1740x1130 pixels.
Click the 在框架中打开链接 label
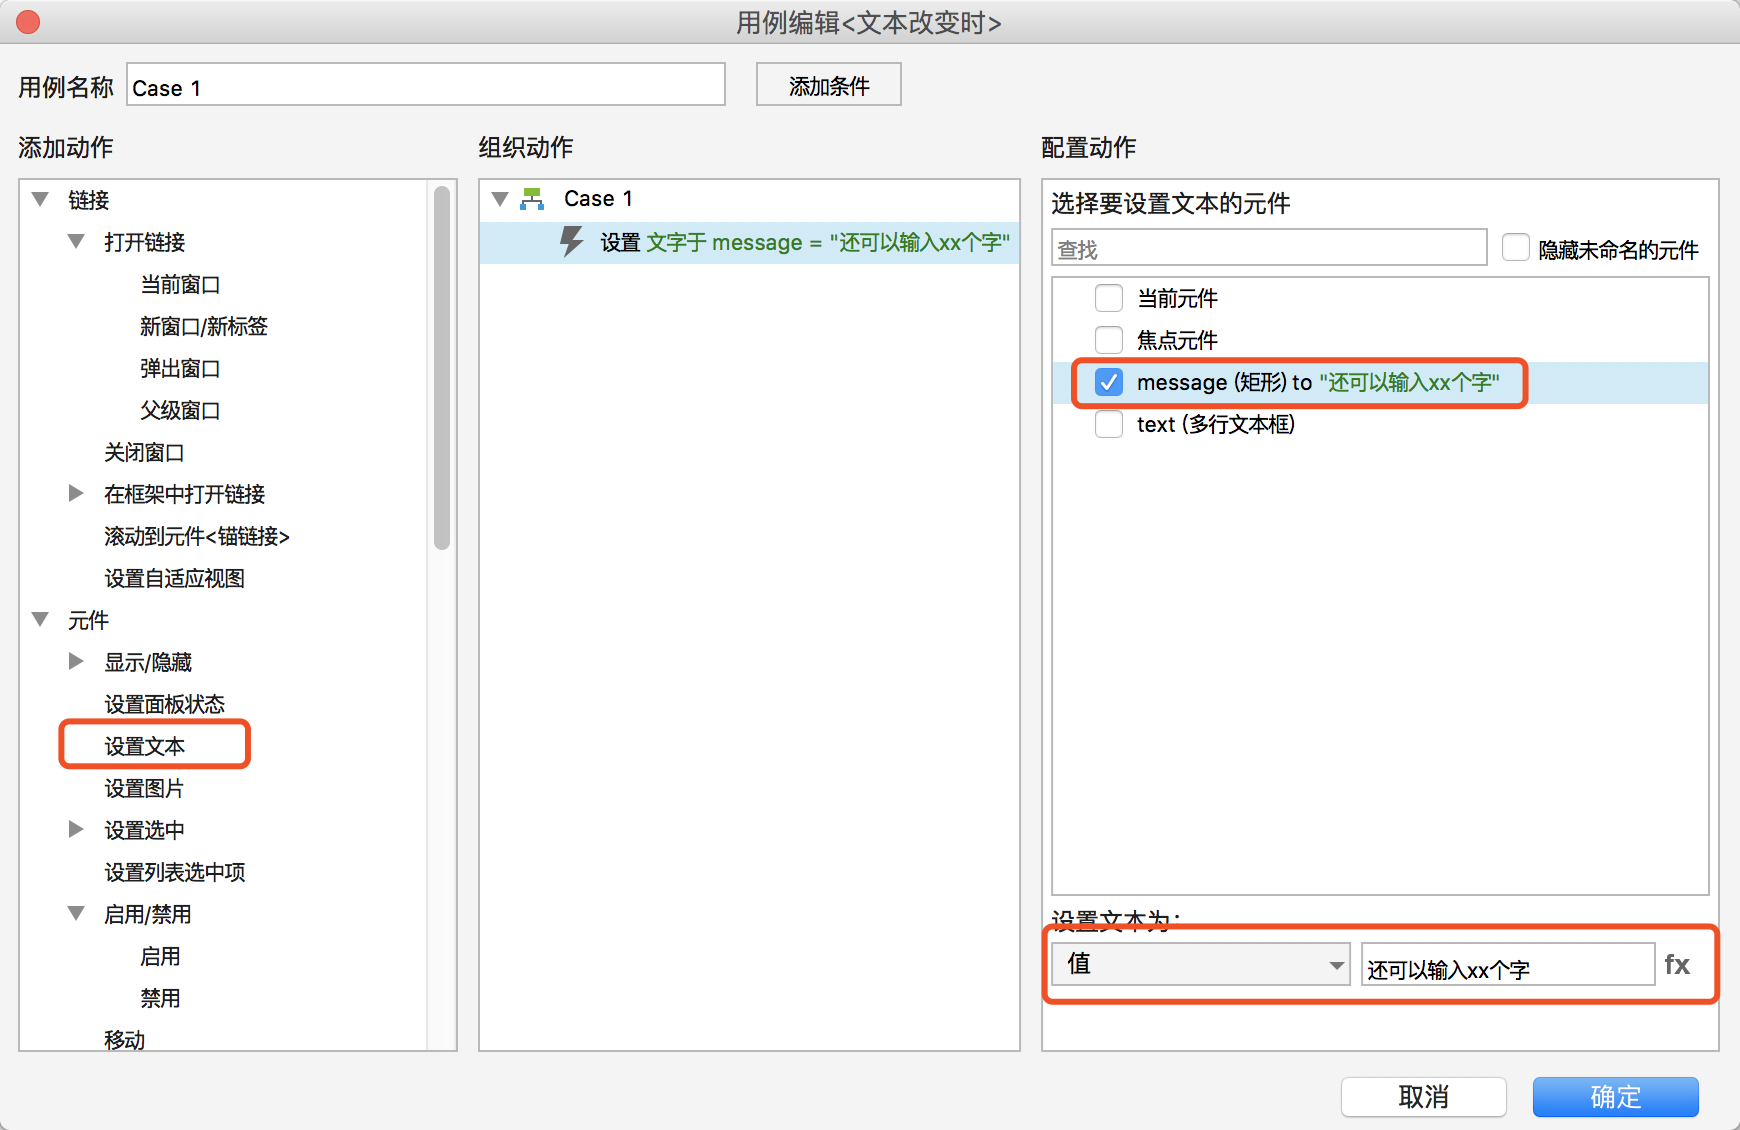[x=185, y=495]
